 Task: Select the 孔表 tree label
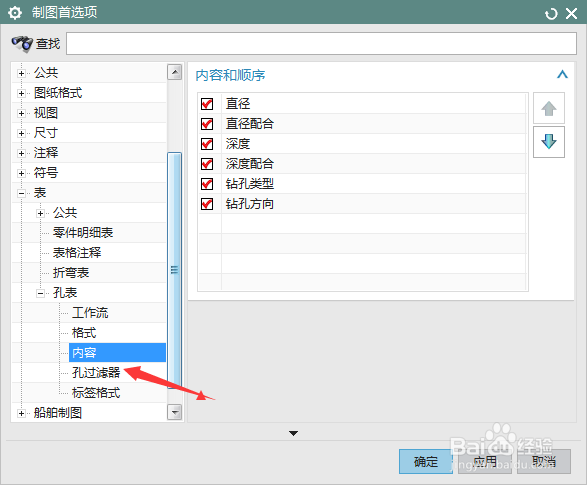coord(65,293)
